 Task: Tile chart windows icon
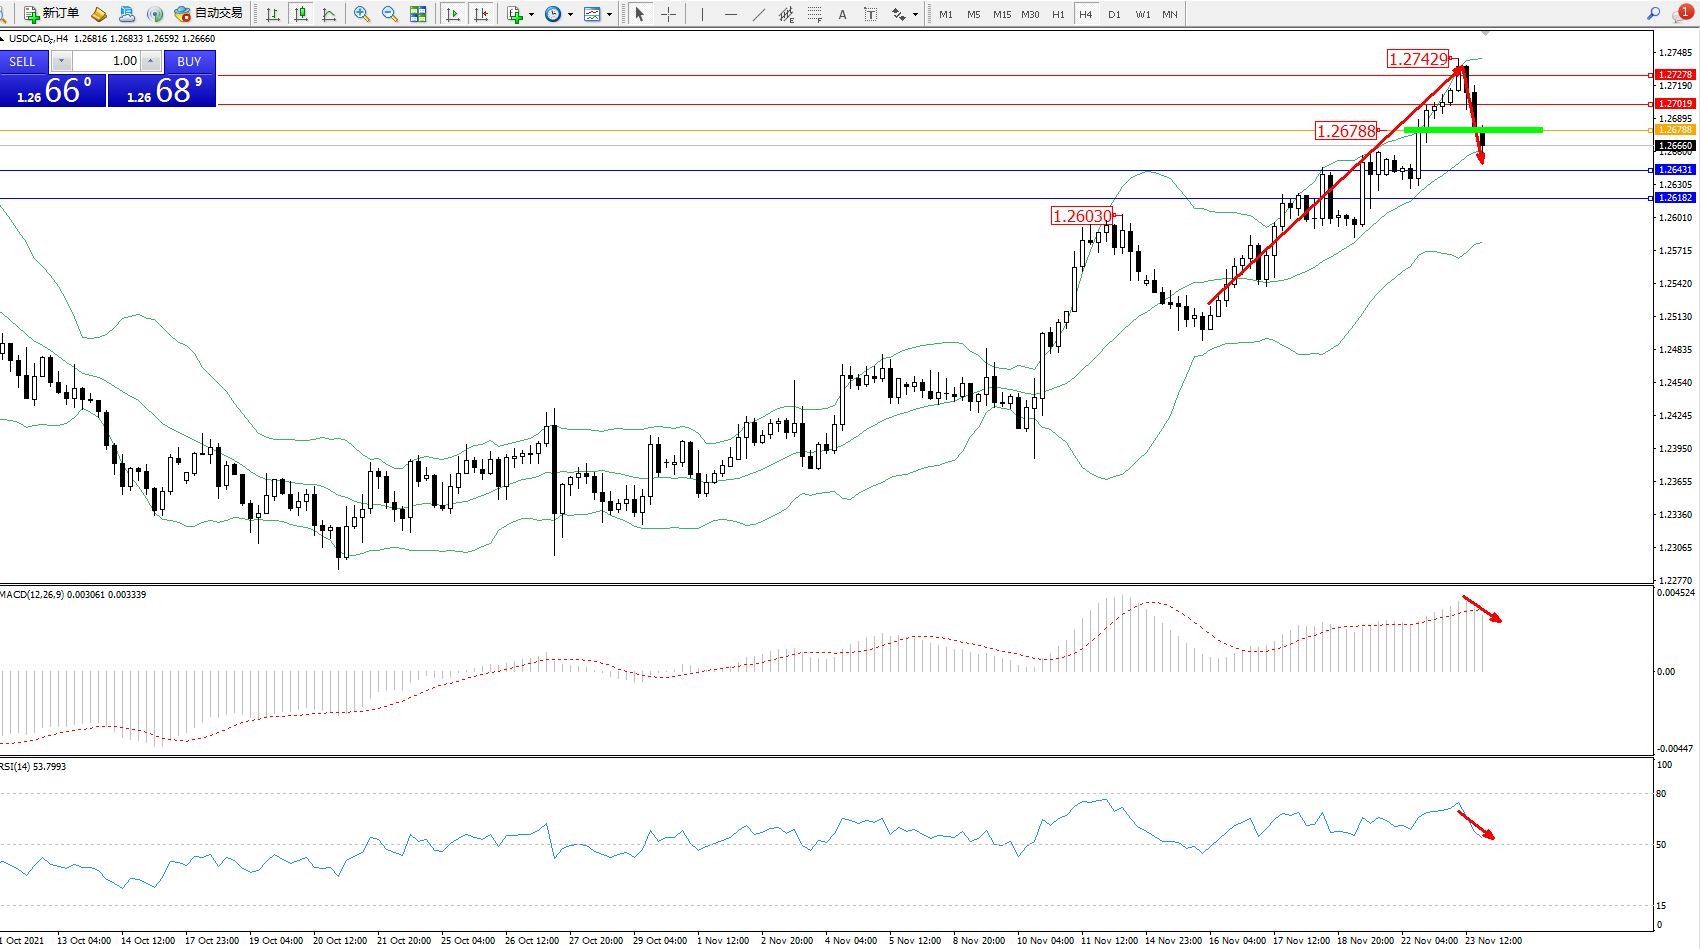pos(418,14)
